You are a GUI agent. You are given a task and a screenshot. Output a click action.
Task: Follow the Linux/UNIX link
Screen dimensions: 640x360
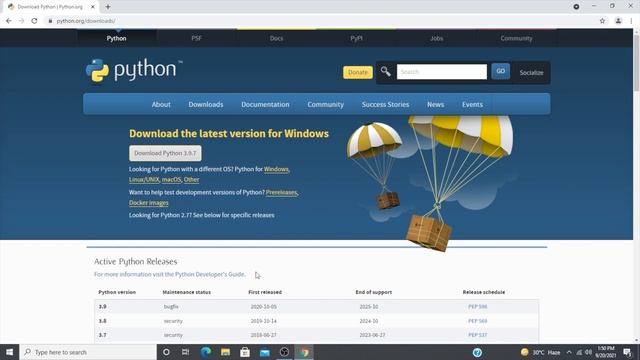point(144,180)
